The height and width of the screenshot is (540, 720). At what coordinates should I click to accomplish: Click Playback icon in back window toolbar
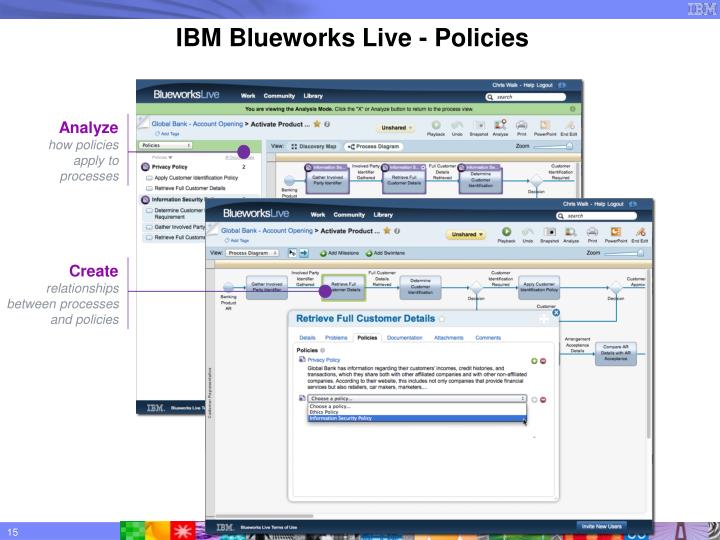[436, 125]
